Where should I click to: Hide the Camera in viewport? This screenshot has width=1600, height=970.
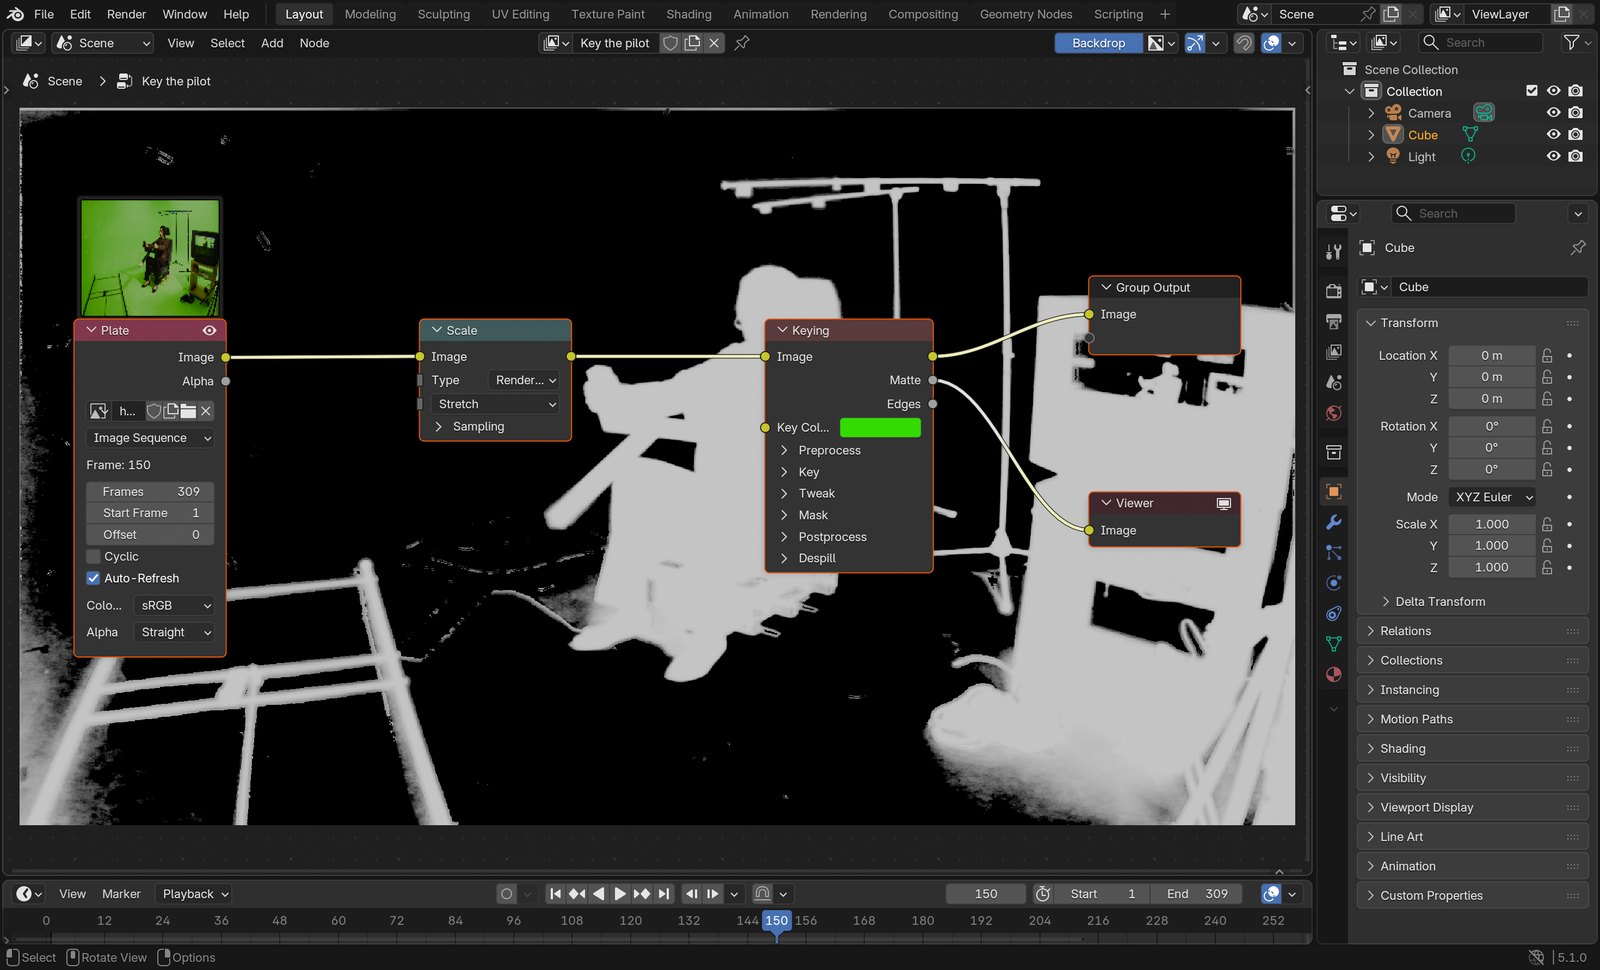pos(1553,113)
